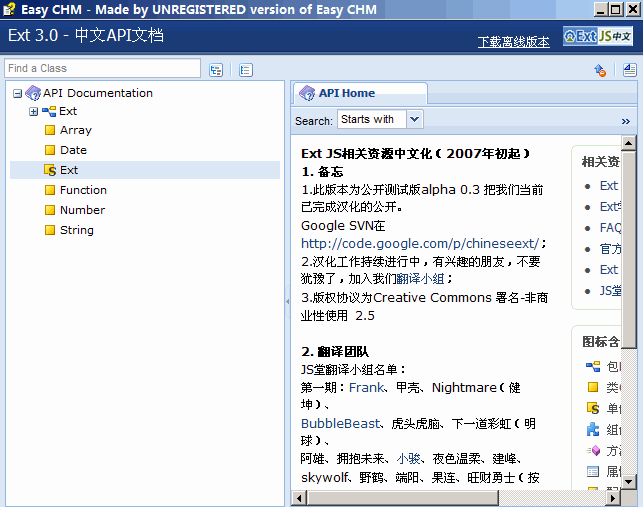Collapse the API Documentation tree node
The image size is (643, 507).
point(17,94)
